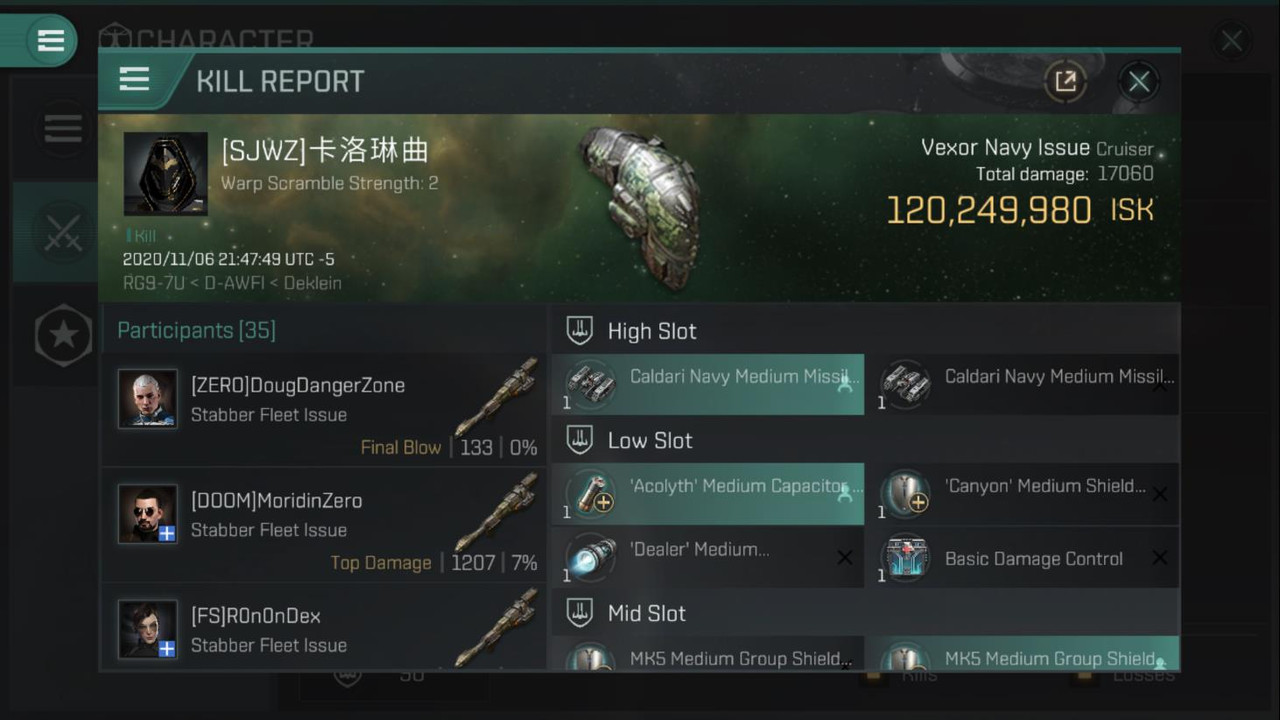This screenshot has height=720, width=1280.
Task: Select the star hexagon sidebar icon
Action: (63, 335)
